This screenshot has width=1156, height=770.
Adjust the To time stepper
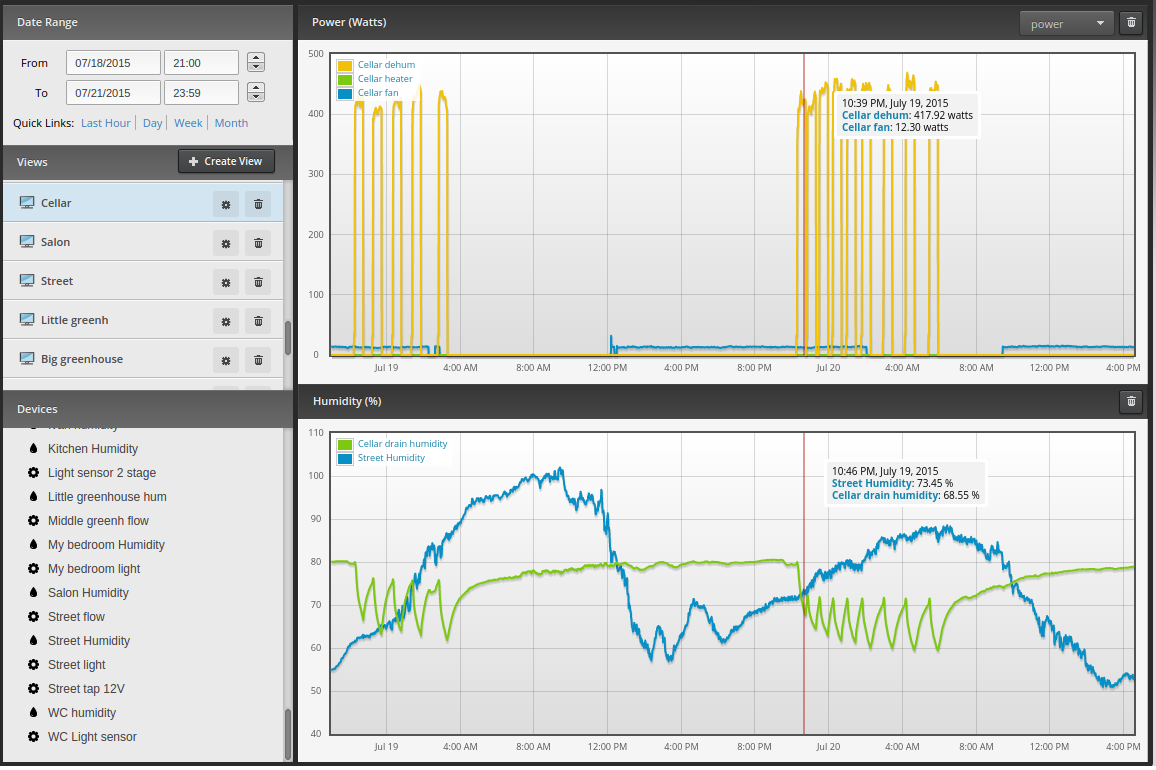[256, 92]
